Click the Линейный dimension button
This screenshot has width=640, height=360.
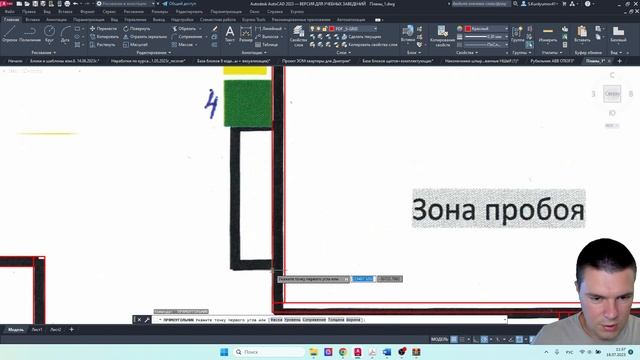click(269, 29)
